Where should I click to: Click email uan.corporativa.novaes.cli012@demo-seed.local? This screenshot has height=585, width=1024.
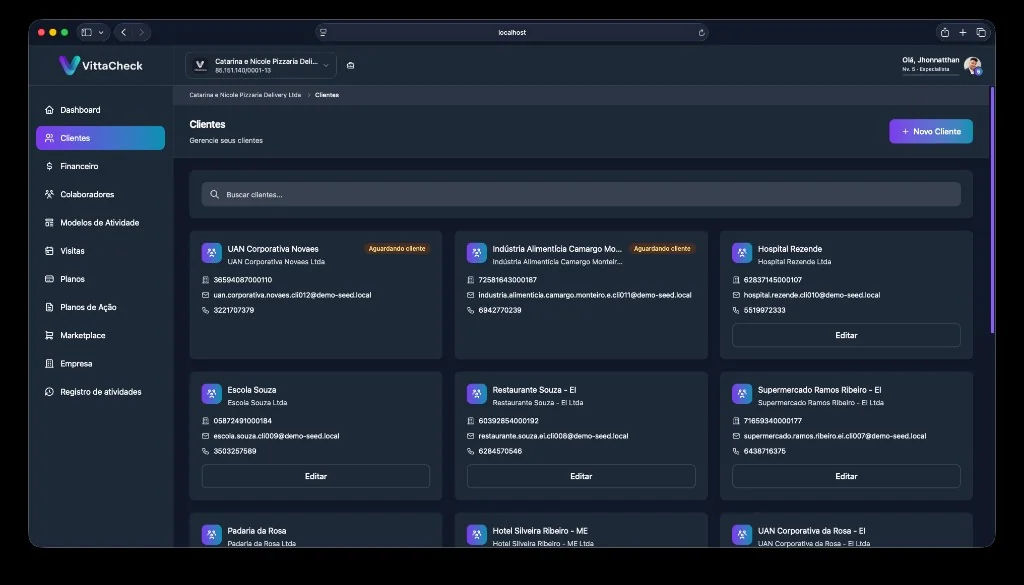coord(292,295)
